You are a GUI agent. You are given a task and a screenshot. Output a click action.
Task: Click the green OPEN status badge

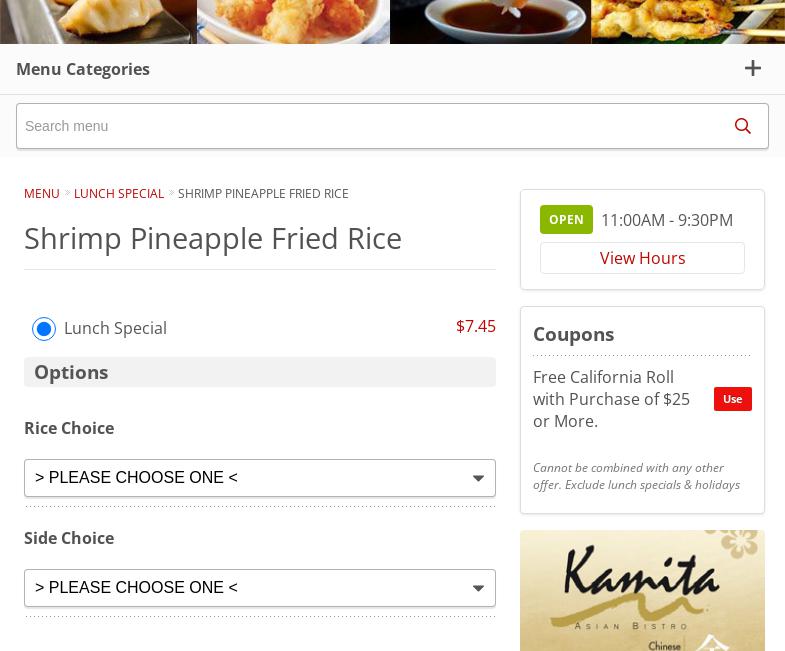click(566, 220)
